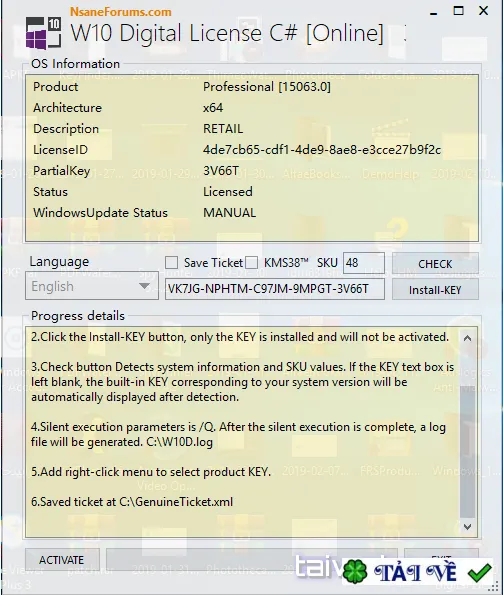503x595 pixels.
Task: Select the PartialKey value 3V66T
Action: (x=221, y=171)
